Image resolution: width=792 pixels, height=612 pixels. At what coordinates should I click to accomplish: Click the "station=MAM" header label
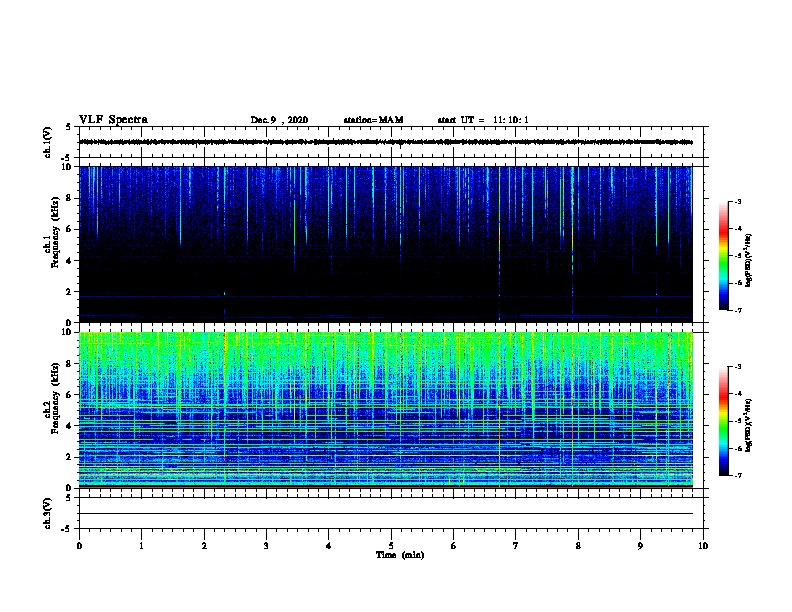(373, 120)
